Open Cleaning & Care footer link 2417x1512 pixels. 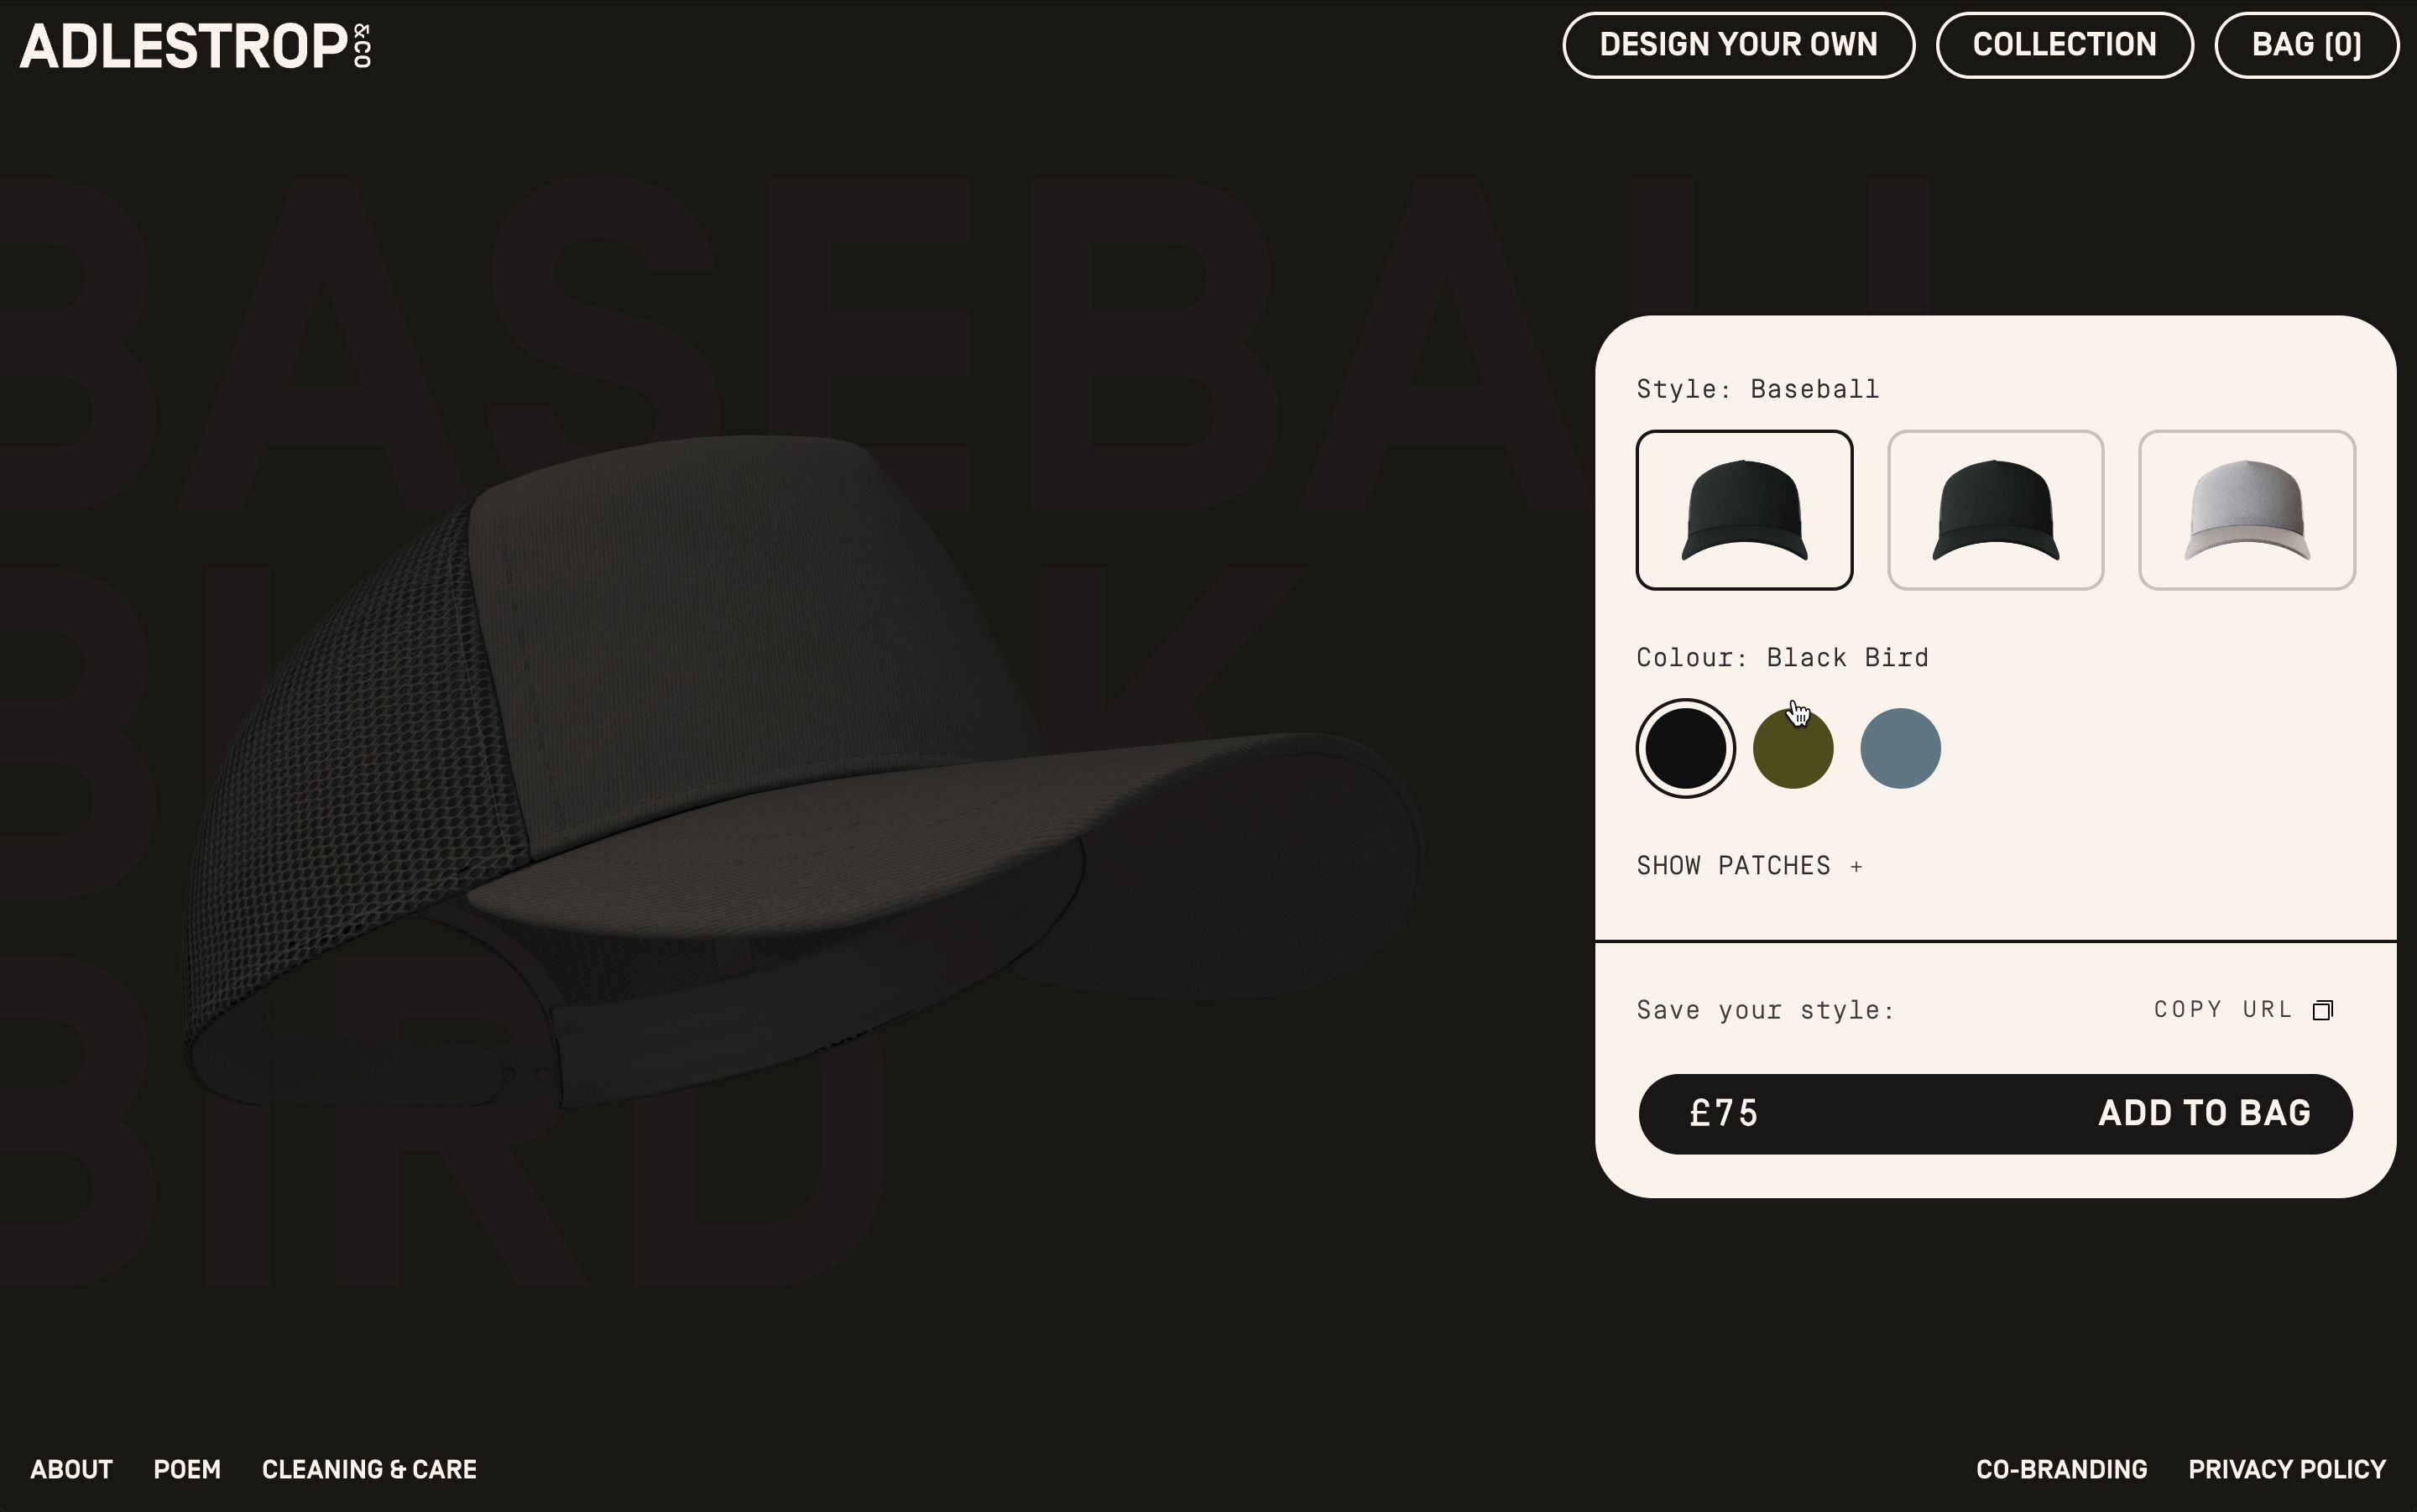tap(369, 1469)
